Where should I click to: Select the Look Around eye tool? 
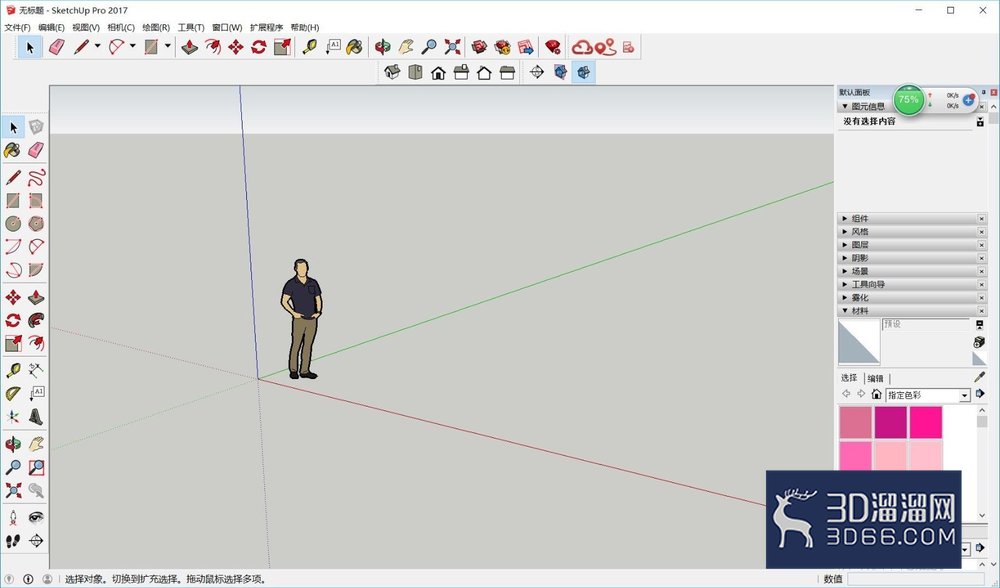click(x=36, y=517)
